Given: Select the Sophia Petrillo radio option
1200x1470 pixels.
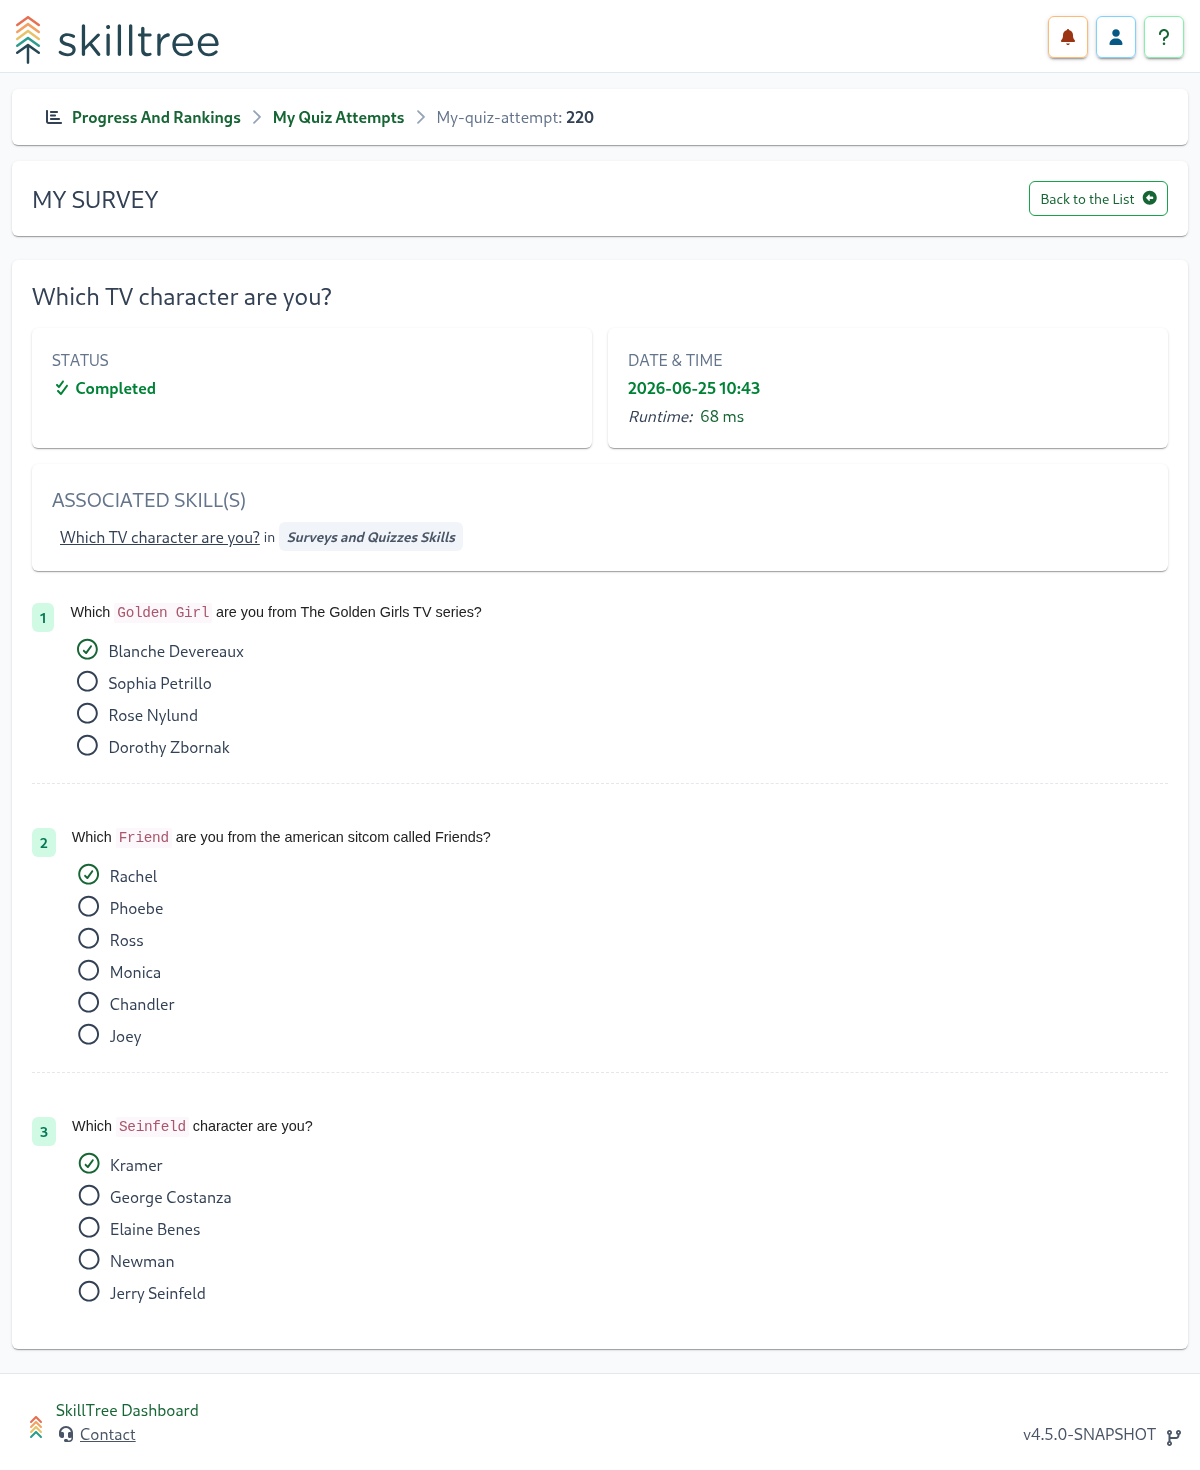Looking at the screenshot, I should (x=88, y=682).
